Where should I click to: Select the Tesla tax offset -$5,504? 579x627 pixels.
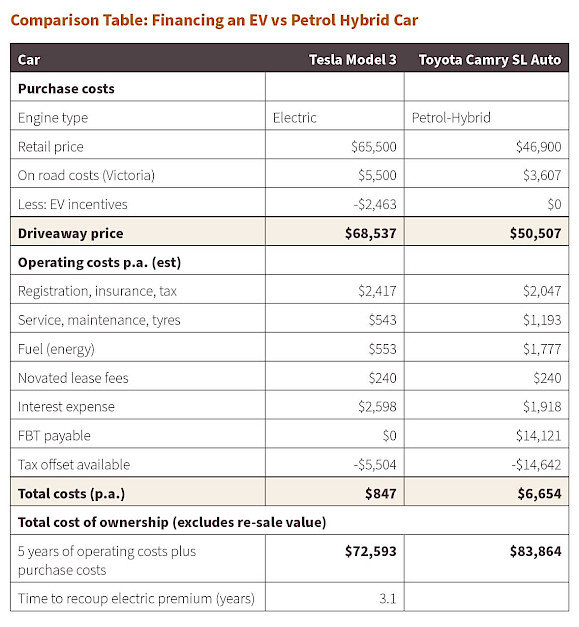[375, 465]
